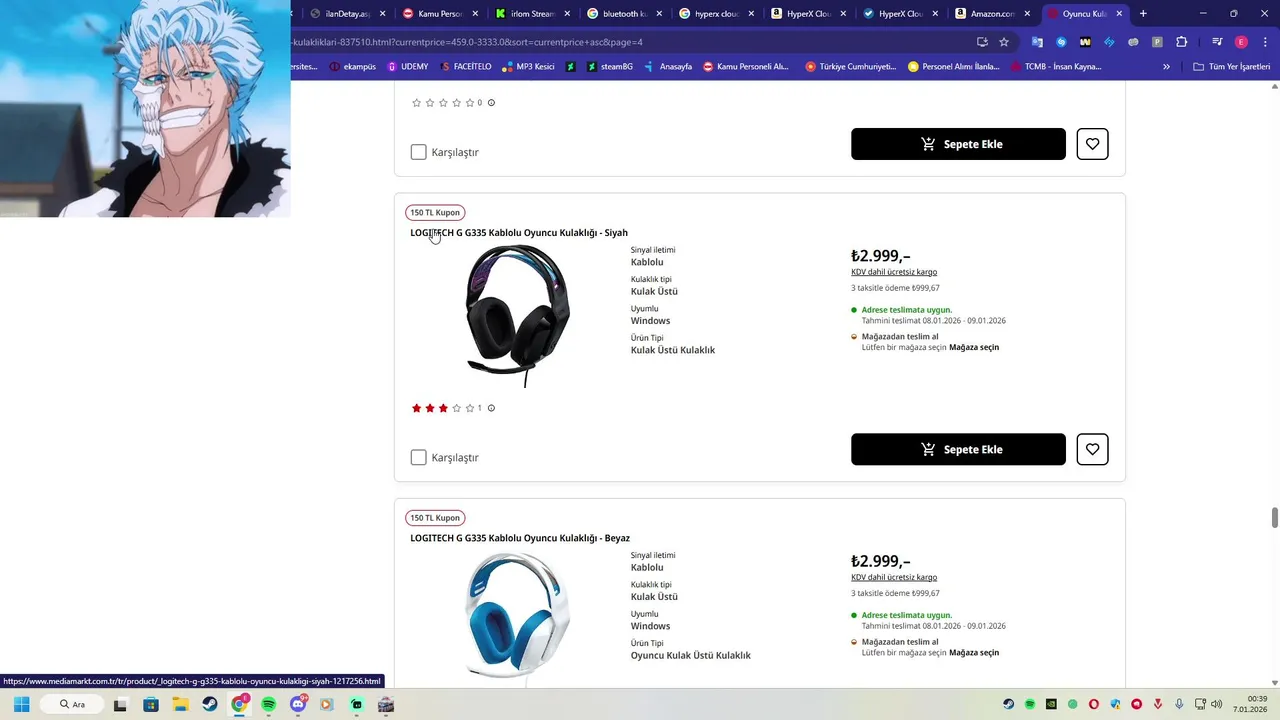Click info icon next to the zero-rating stars
The width and height of the screenshot is (1280, 720).
pos(491,102)
